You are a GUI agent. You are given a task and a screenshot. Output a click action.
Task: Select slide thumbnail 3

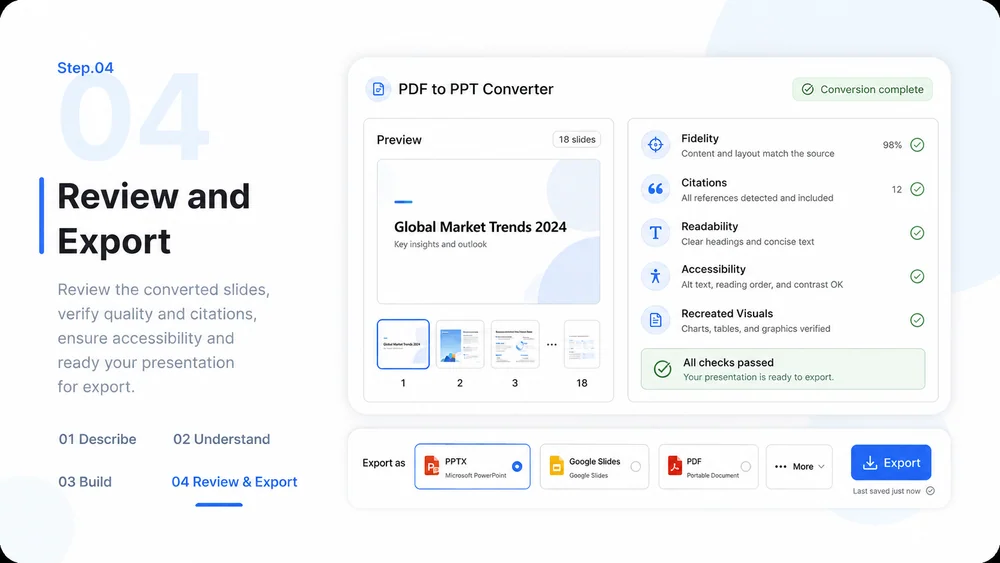515,344
